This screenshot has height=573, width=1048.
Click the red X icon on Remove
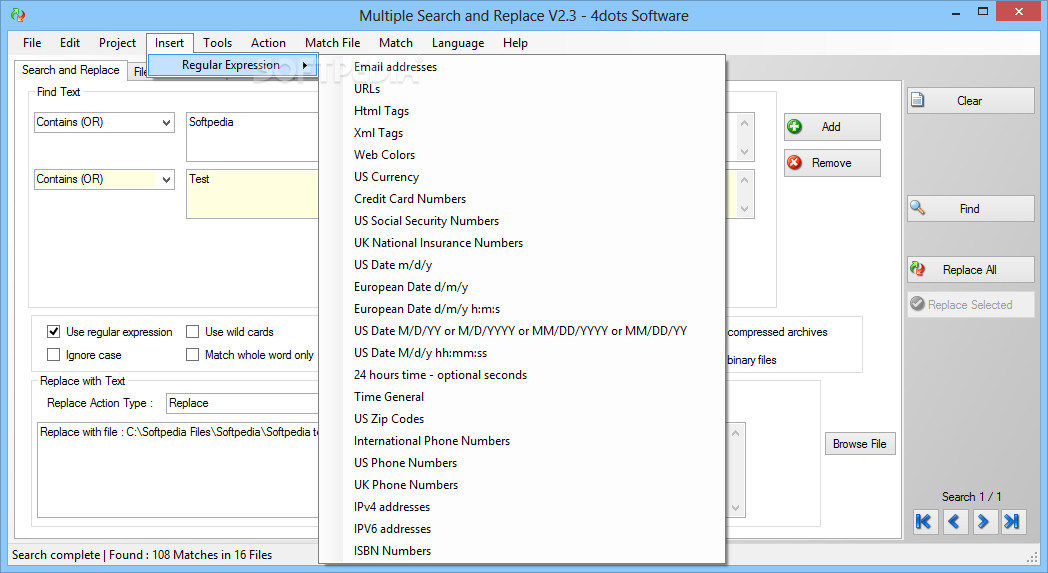tap(795, 162)
